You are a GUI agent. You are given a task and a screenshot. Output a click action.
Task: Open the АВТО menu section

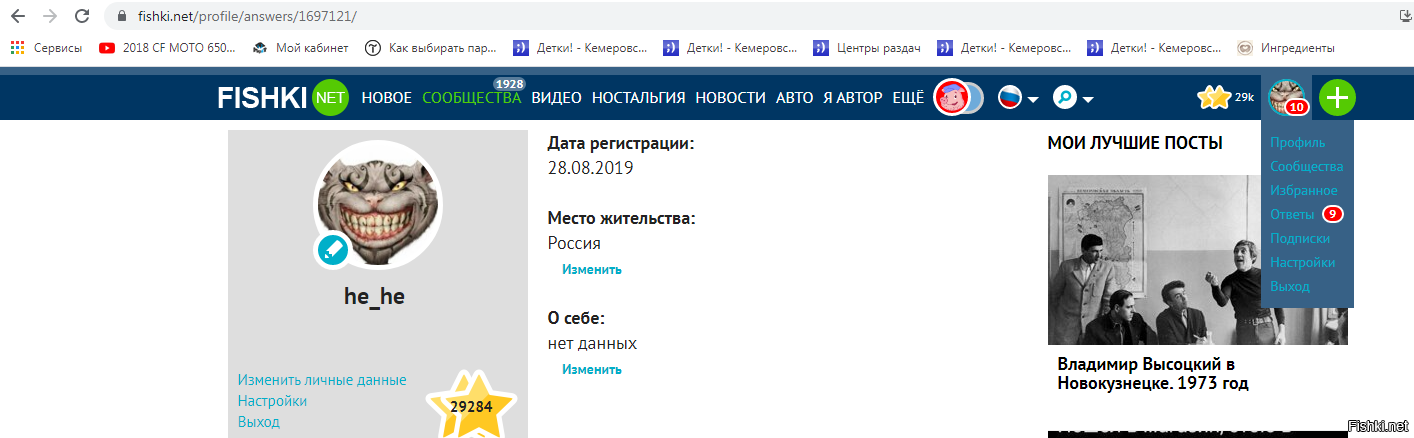tap(795, 98)
